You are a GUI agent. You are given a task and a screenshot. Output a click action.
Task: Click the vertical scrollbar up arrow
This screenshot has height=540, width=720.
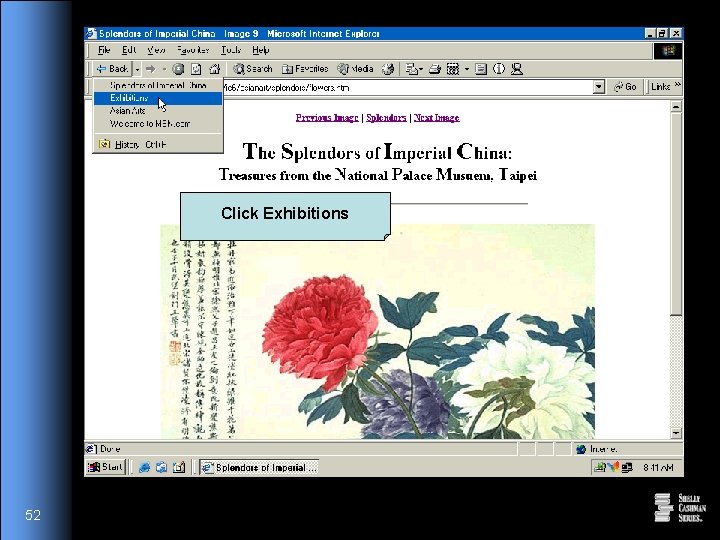pyautogui.click(x=676, y=107)
